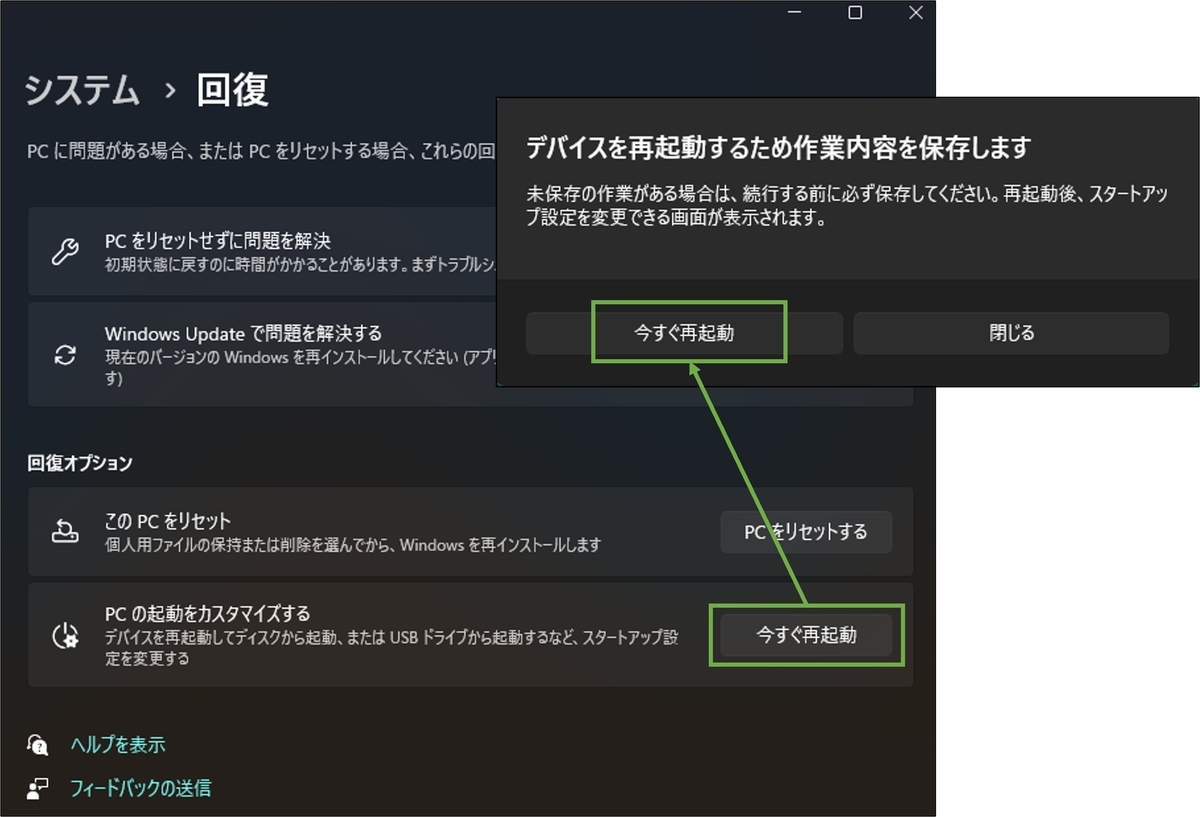Click the PC の起動をカスタマイズする label

click(208, 613)
